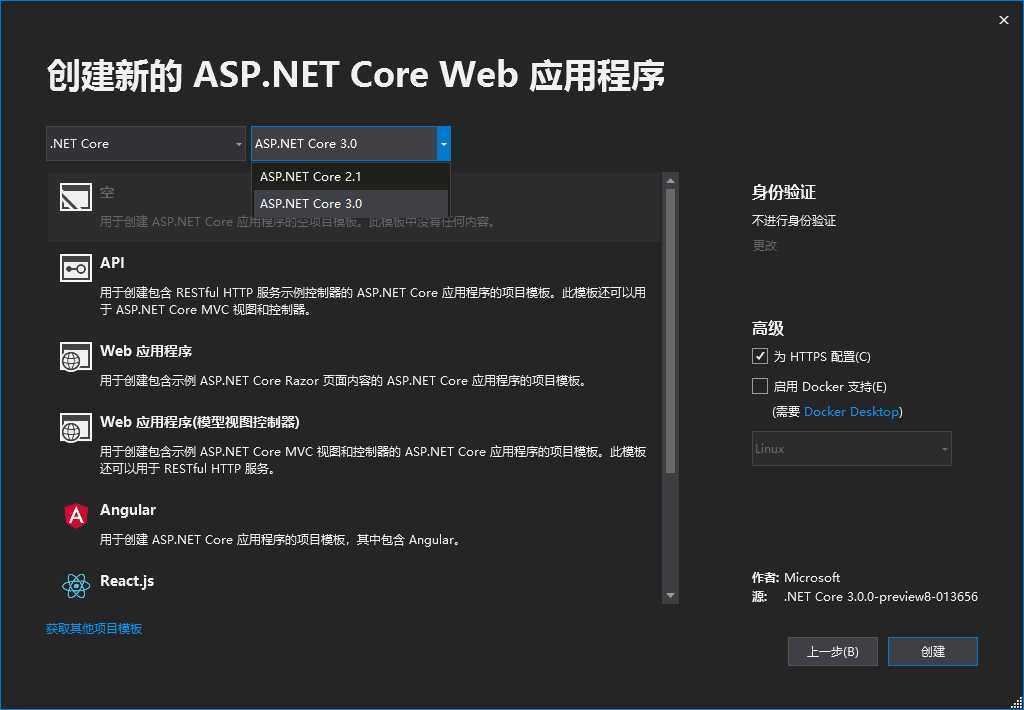Click the template list scroll down arrow

(x=670, y=596)
